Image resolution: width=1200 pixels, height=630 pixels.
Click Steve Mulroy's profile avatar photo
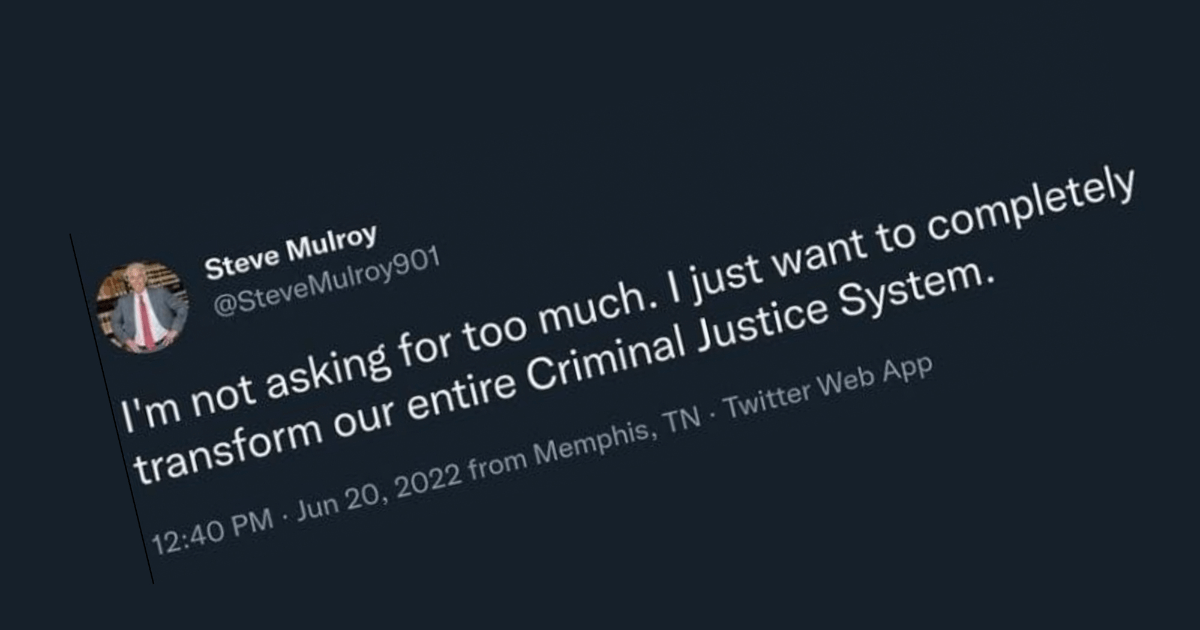142,308
